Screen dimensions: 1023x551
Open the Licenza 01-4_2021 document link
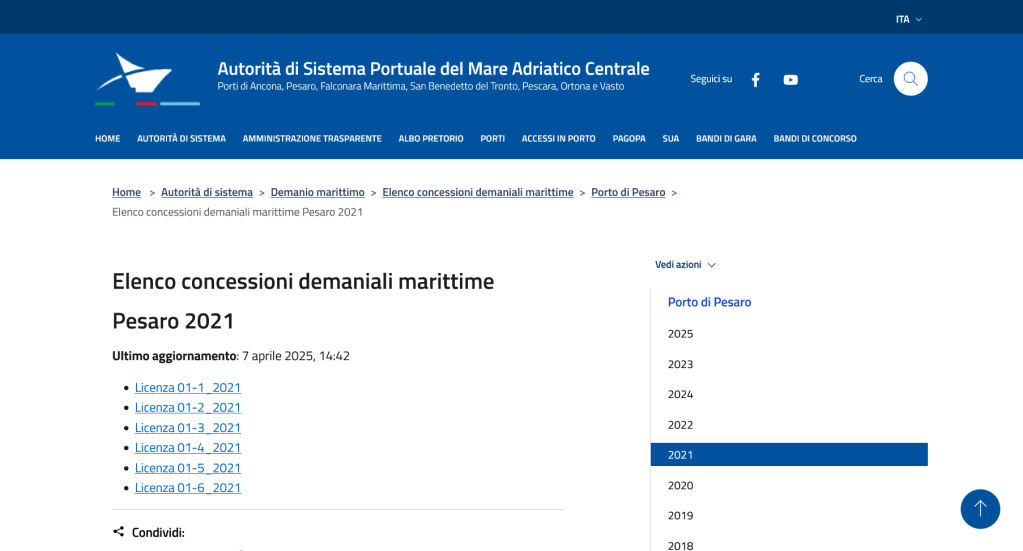[x=188, y=448]
